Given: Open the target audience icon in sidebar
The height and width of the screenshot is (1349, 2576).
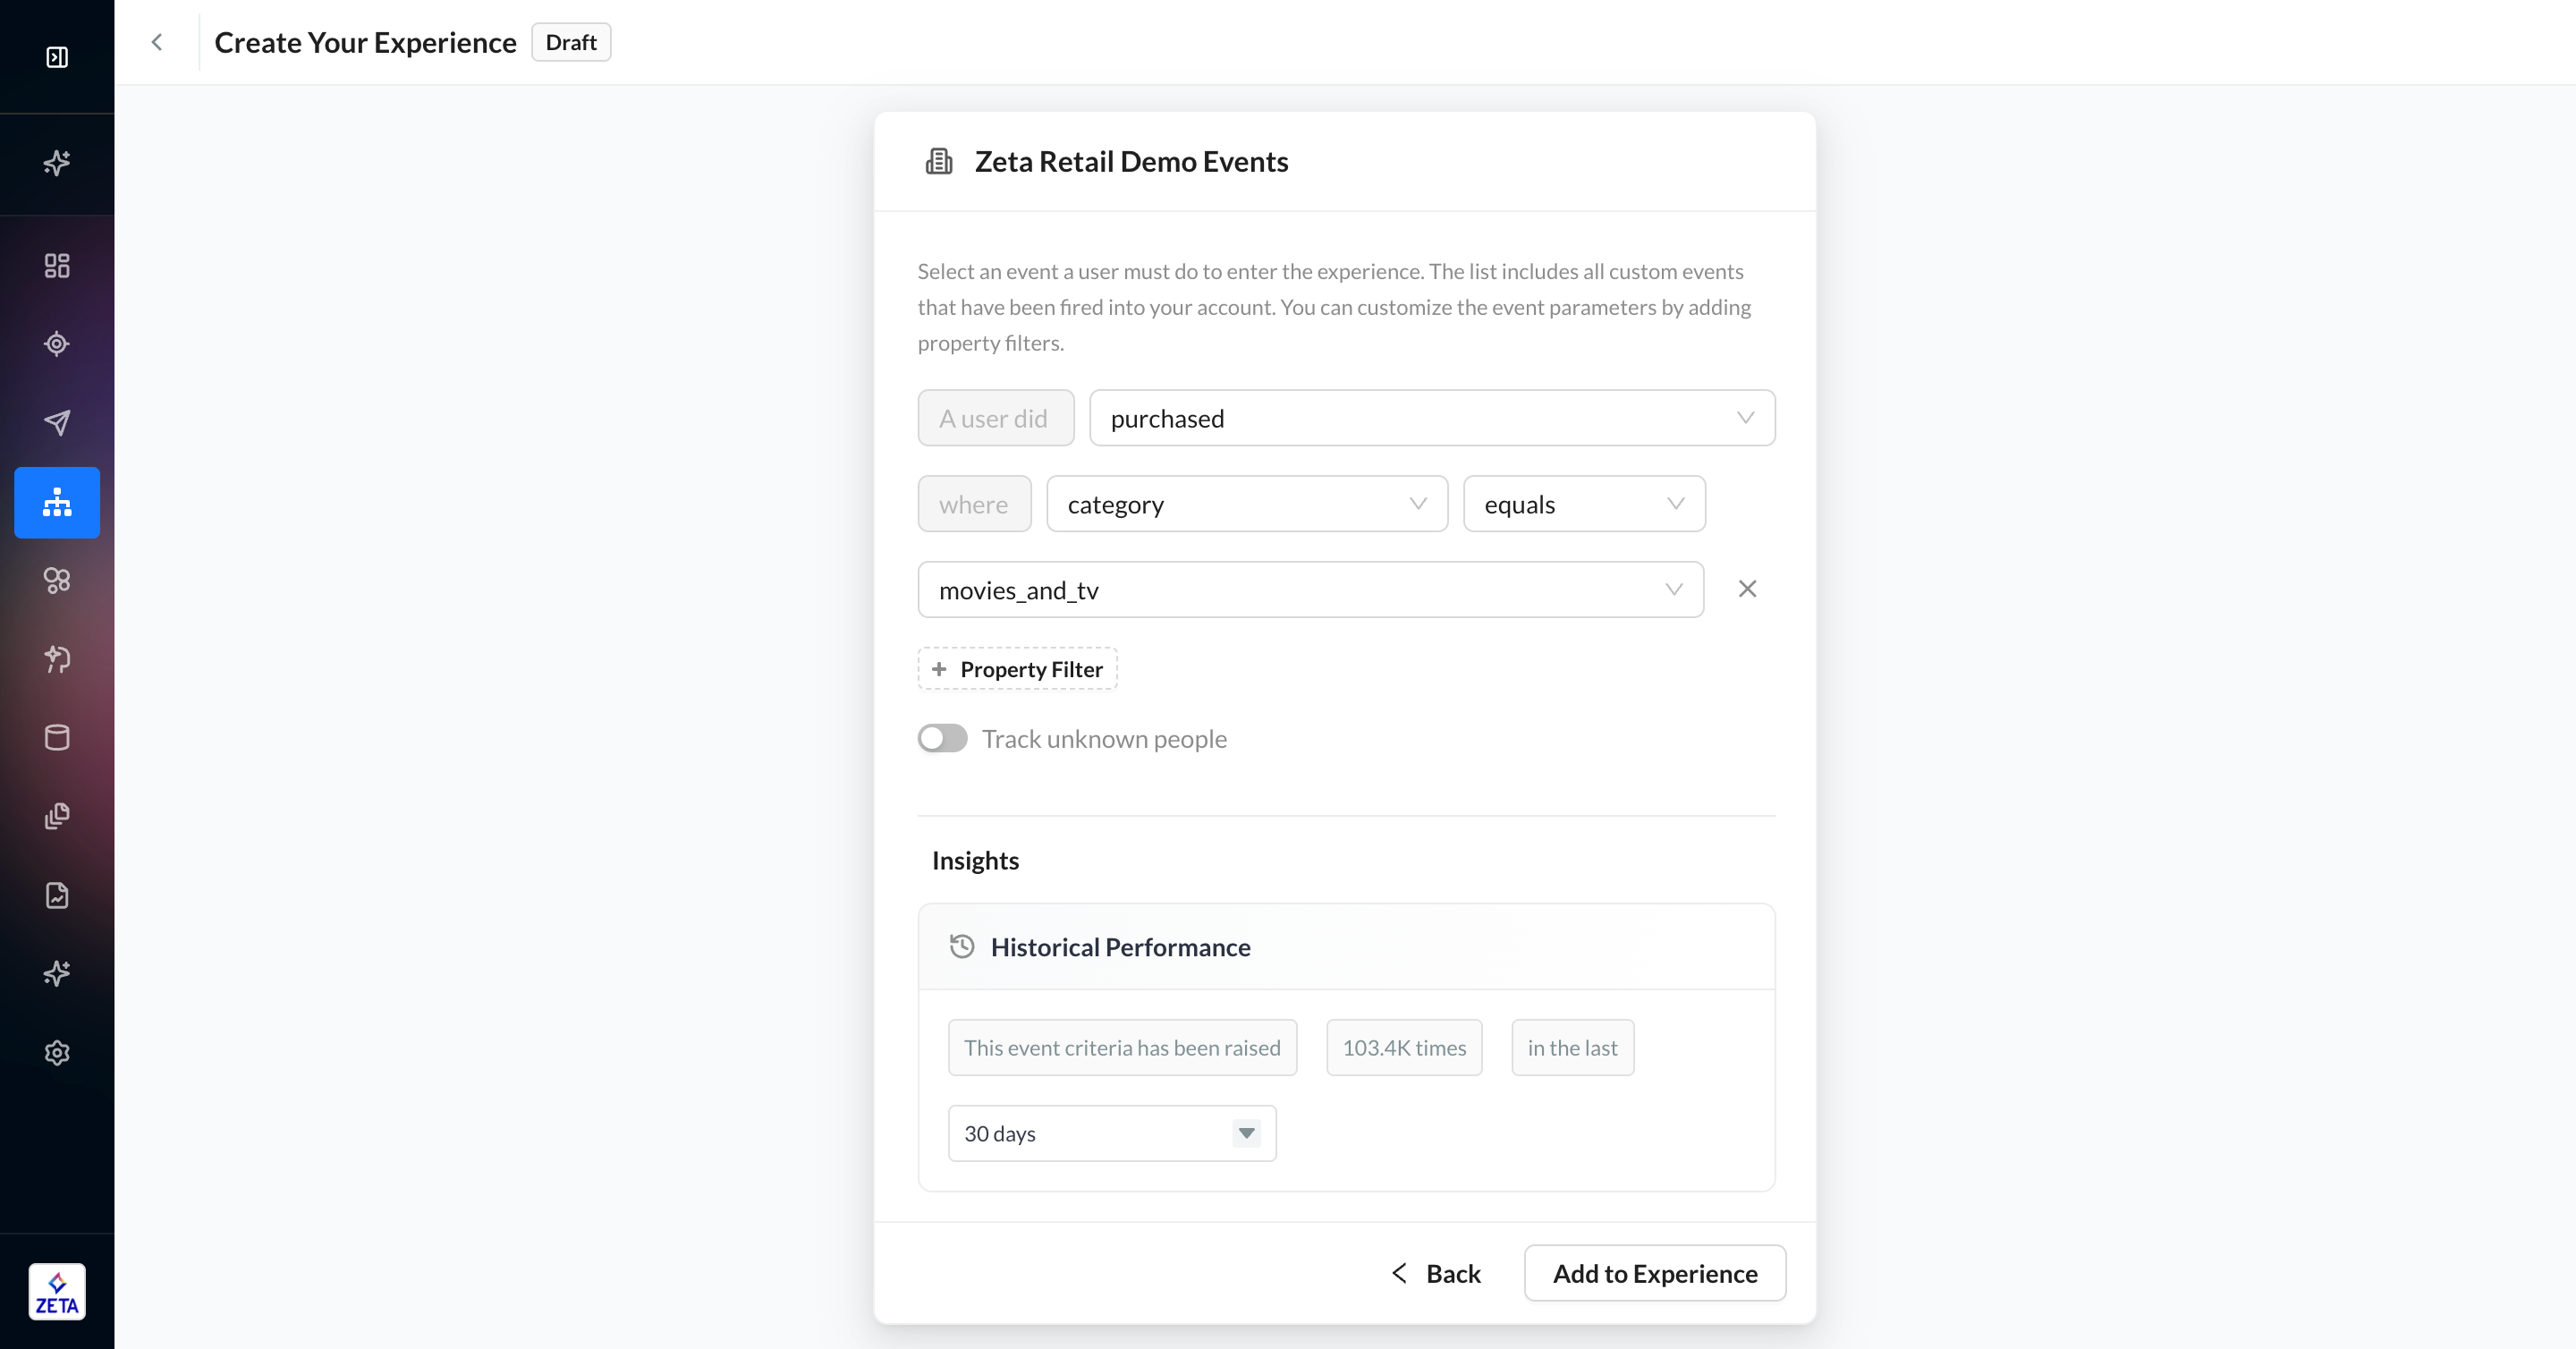Looking at the screenshot, I should [x=57, y=344].
